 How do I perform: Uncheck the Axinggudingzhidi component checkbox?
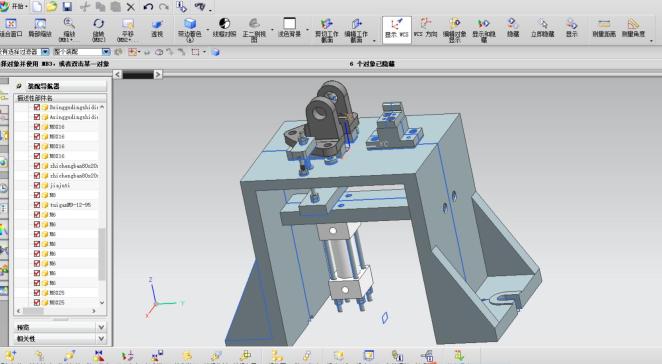37,117
